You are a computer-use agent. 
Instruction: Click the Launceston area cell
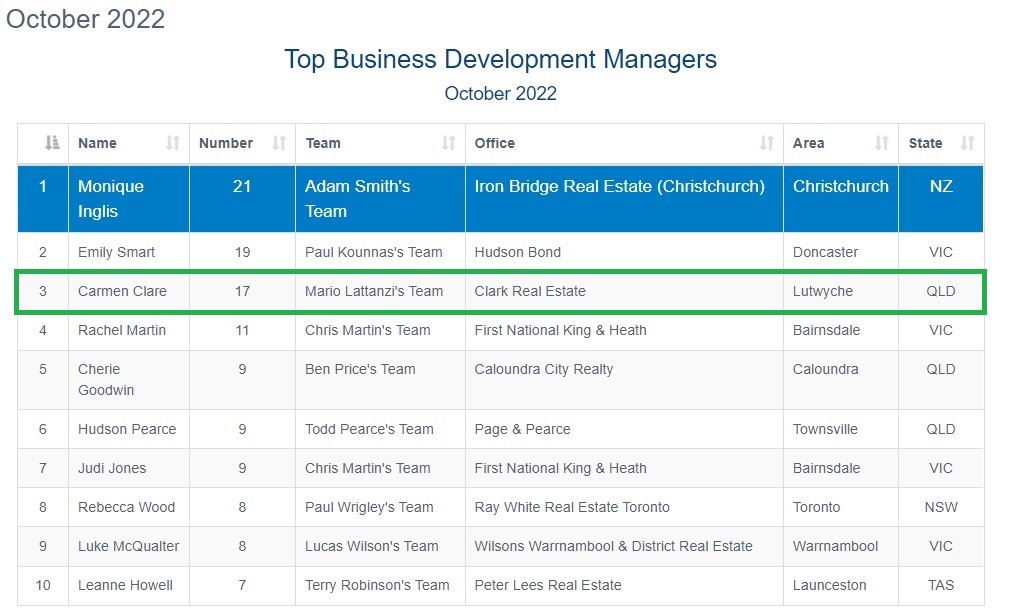(x=841, y=586)
